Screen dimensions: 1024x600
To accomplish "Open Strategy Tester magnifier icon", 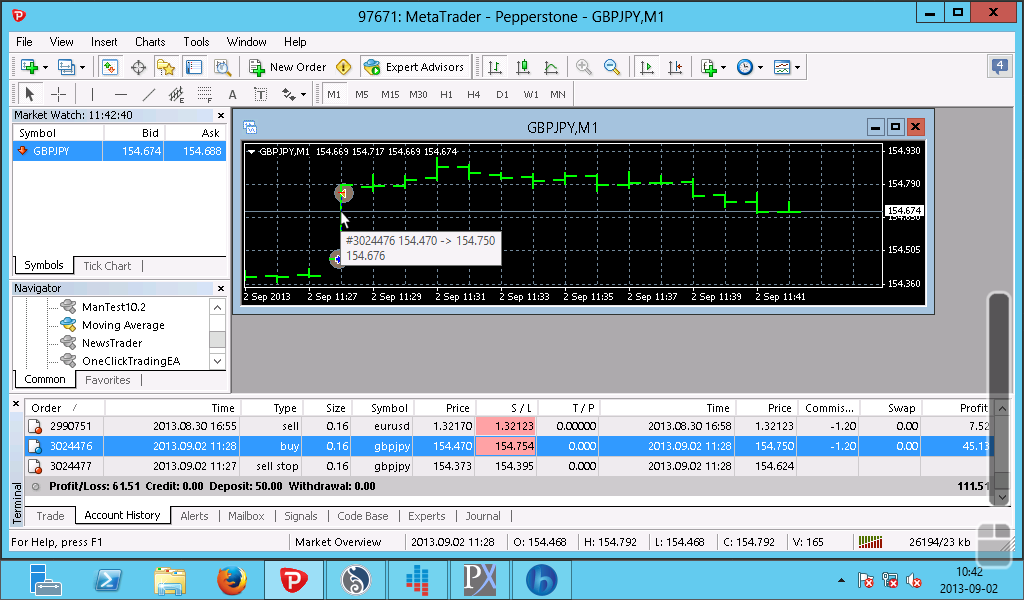I will [x=222, y=67].
